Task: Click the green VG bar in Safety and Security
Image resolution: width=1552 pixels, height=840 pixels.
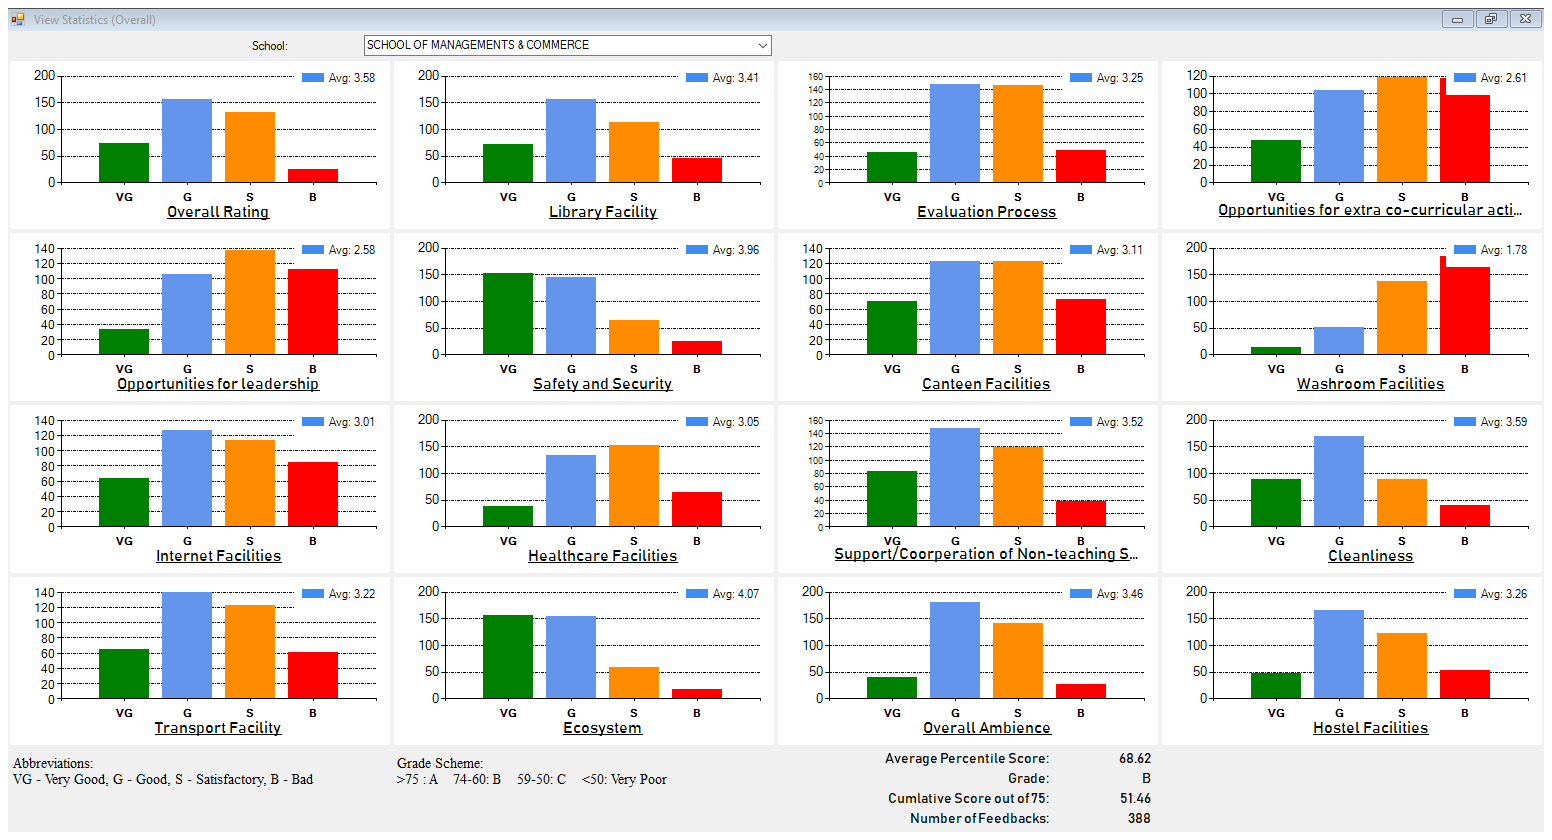Action: click(508, 313)
